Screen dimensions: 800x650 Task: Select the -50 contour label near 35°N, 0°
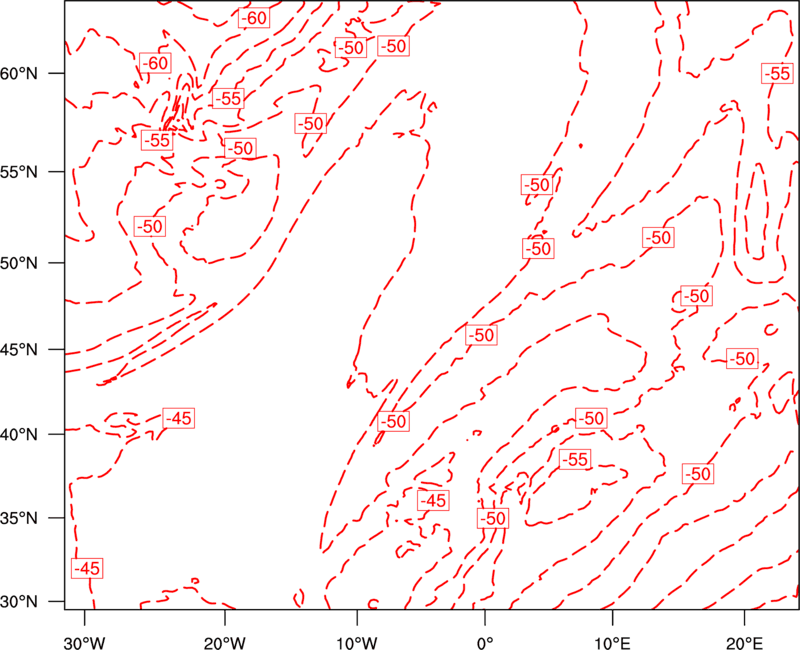point(493,518)
